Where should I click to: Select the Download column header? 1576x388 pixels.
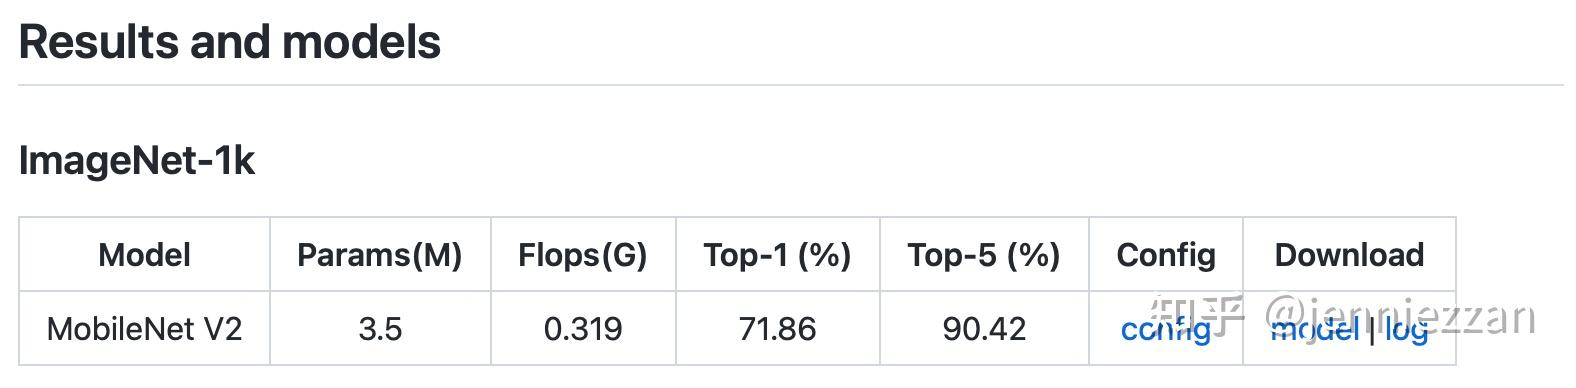[1349, 255]
